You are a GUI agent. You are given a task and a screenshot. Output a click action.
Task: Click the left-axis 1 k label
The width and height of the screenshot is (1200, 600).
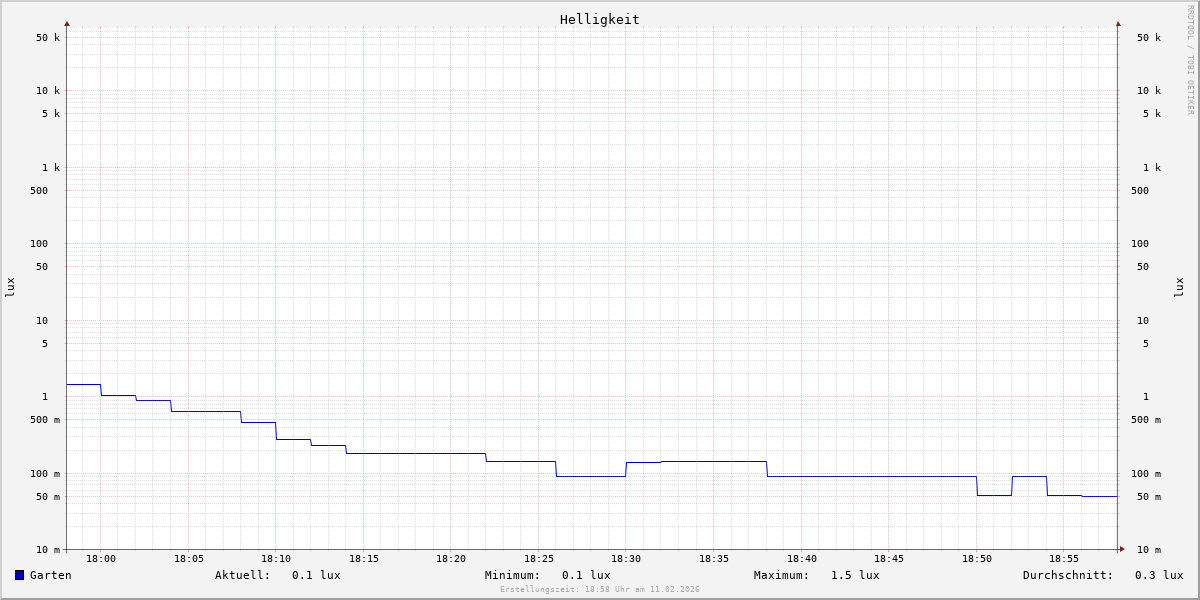point(51,168)
